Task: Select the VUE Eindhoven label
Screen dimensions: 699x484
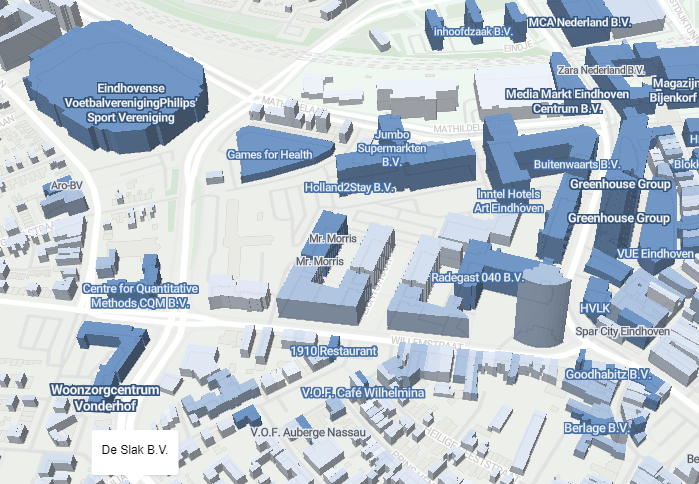Action: click(x=655, y=254)
